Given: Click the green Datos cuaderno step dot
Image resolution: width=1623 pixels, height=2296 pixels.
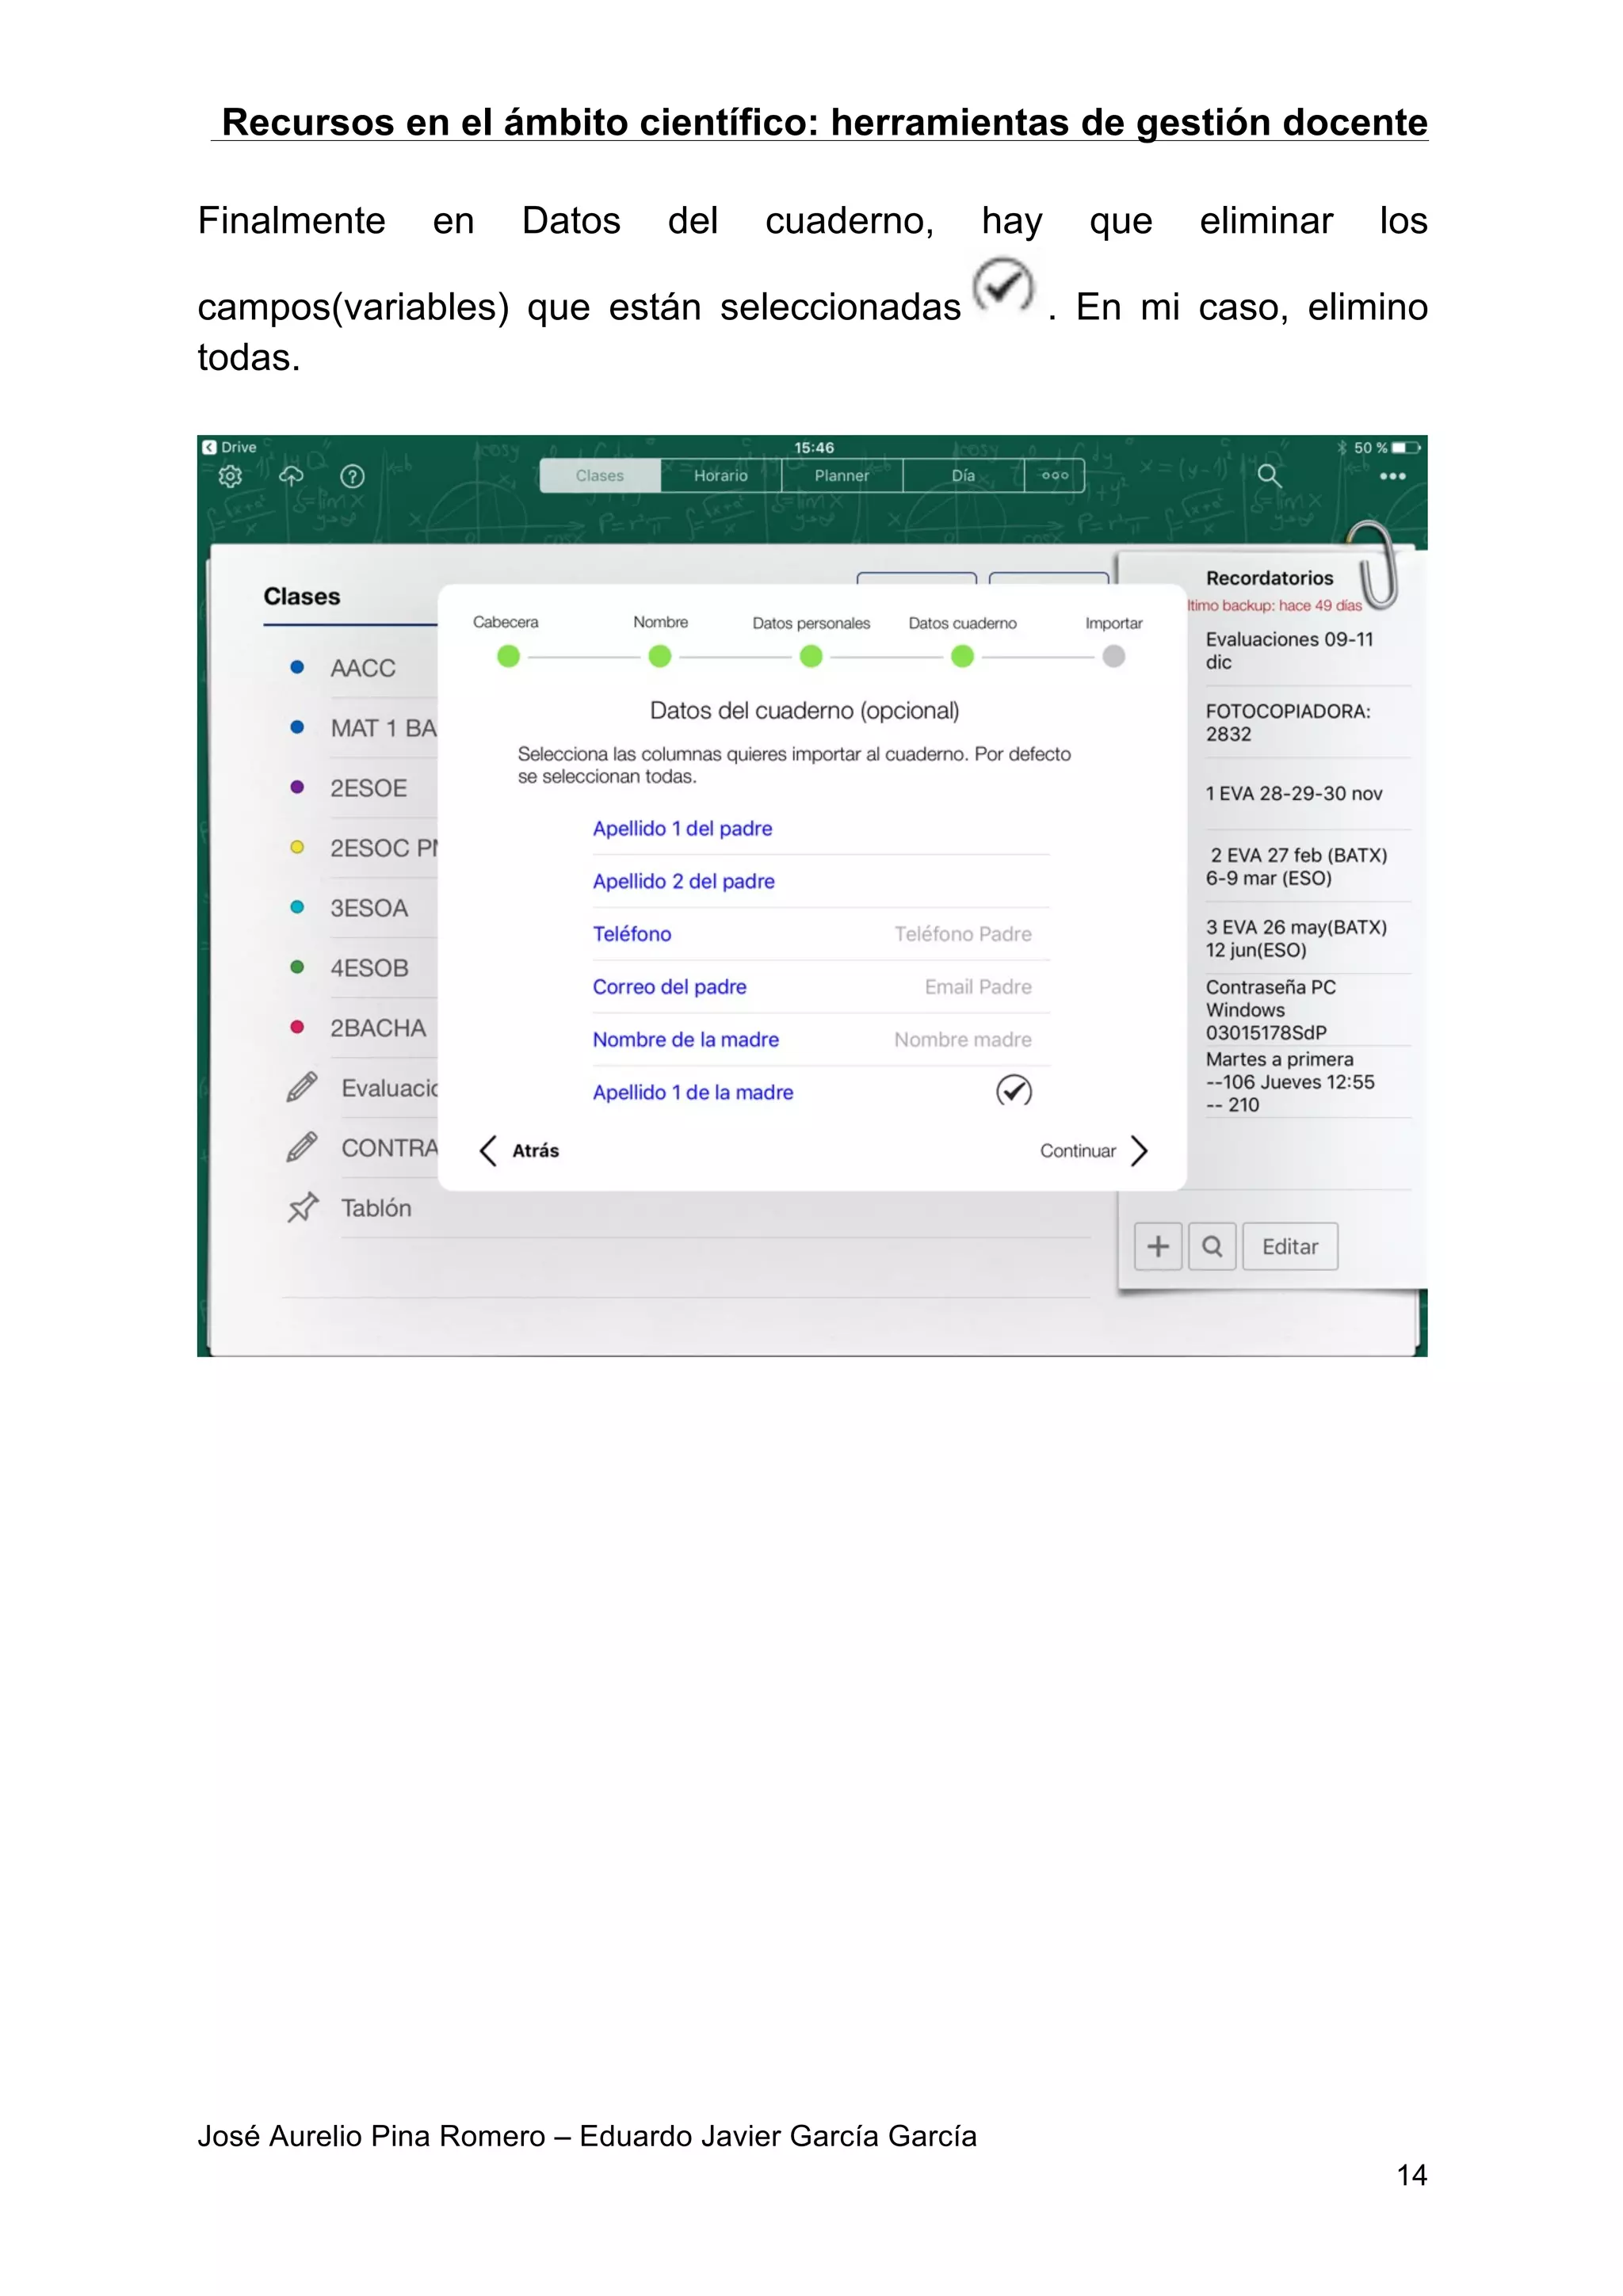Looking at the screenshot, I should coord(962,656).
